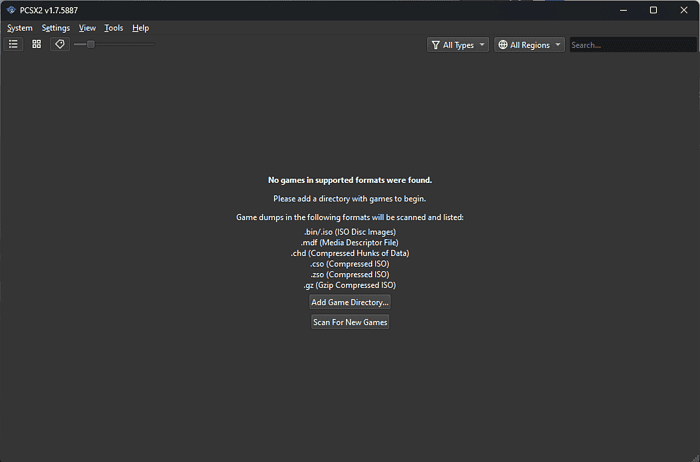Maximize the PCSX2 window
The height and width of the screenshot is (462, 700).
click(x=653, y=10)
